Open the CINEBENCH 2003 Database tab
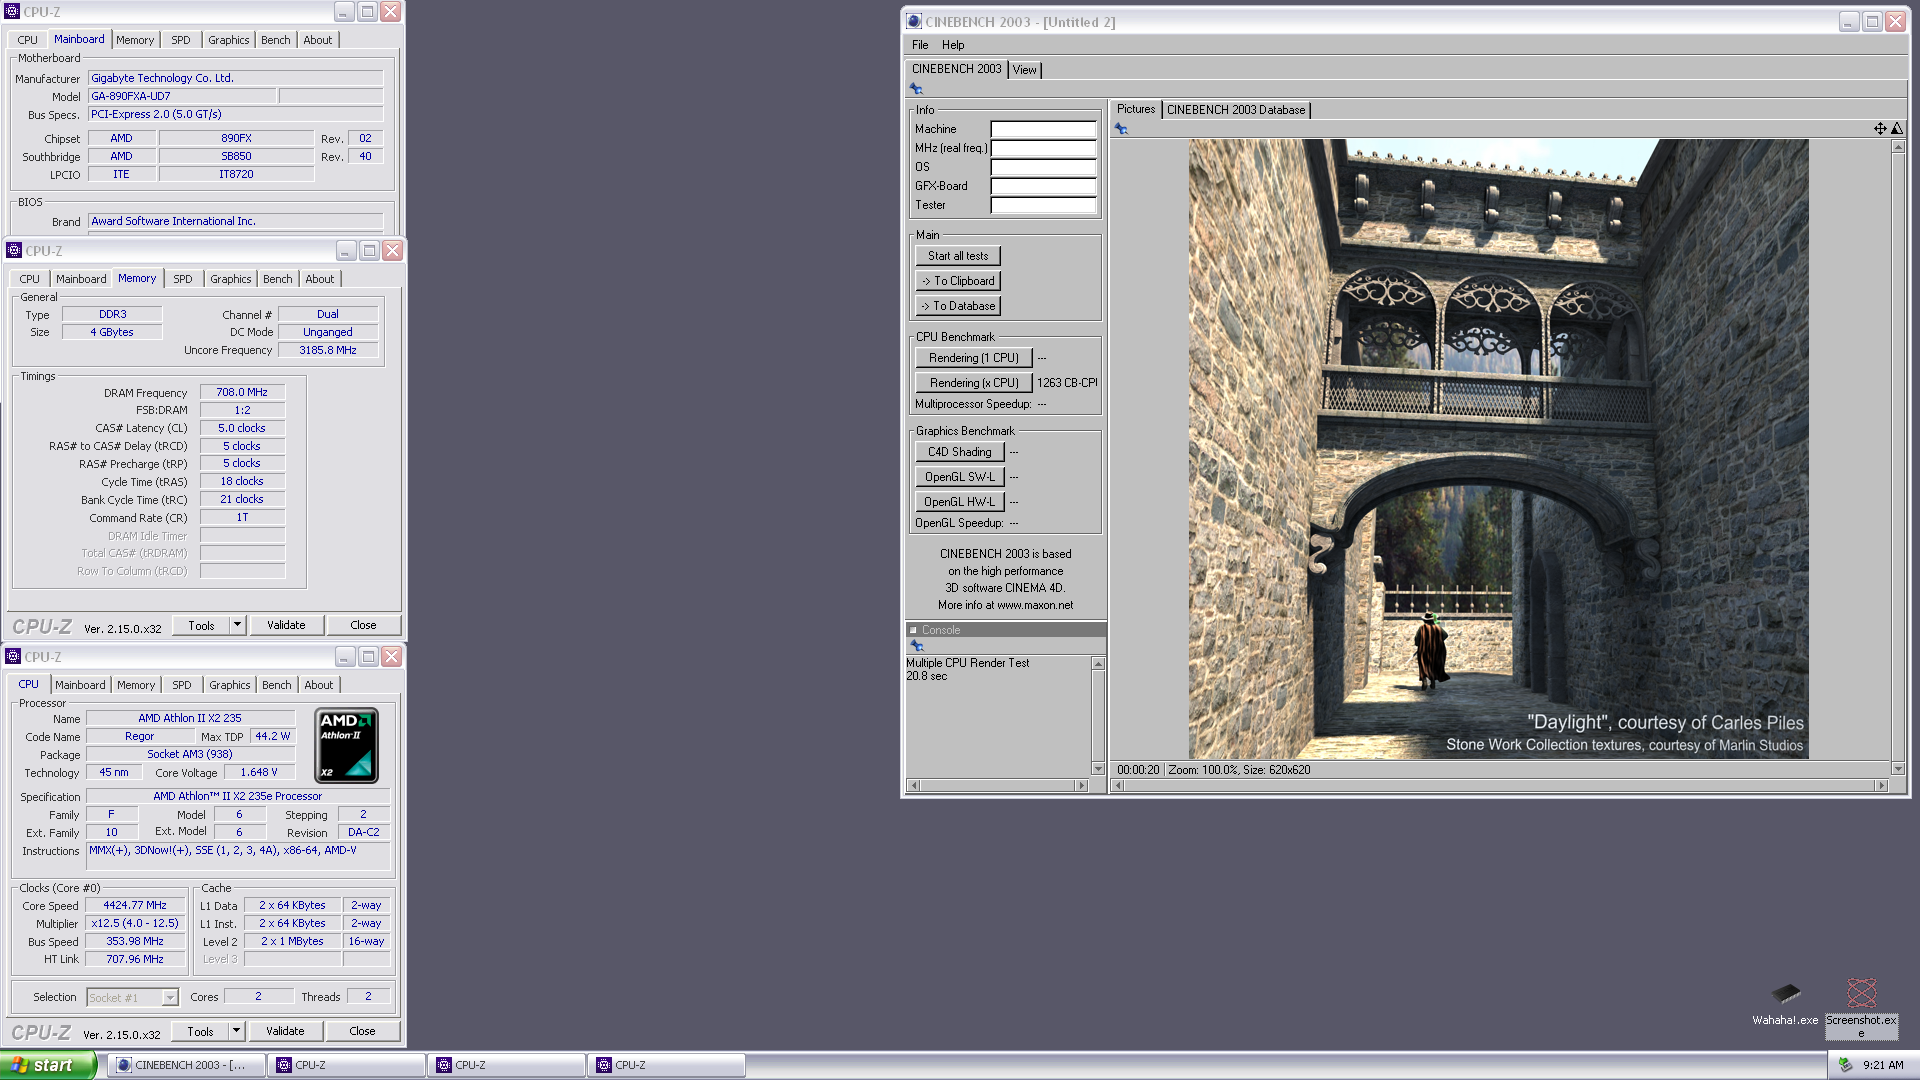 (x=1236, y=110)
